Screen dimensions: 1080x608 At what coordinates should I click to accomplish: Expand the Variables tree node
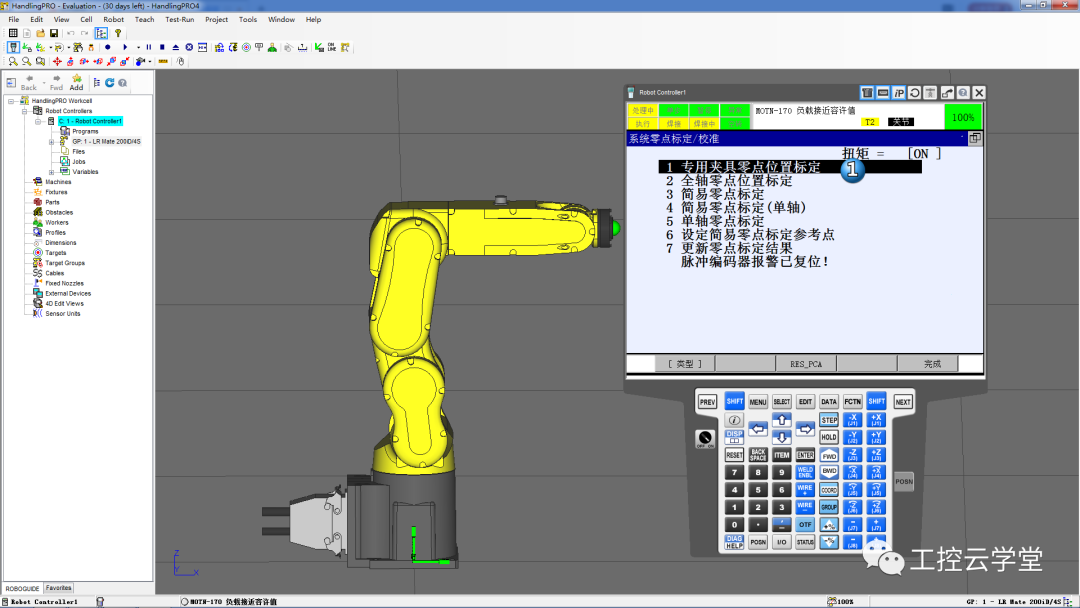52,172
